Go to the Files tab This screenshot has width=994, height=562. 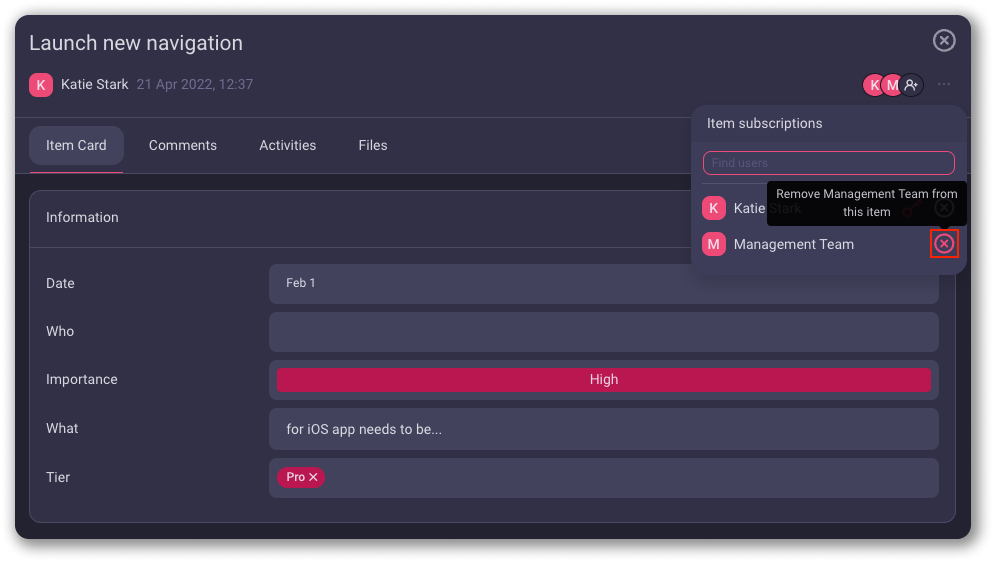pos(372,145)
